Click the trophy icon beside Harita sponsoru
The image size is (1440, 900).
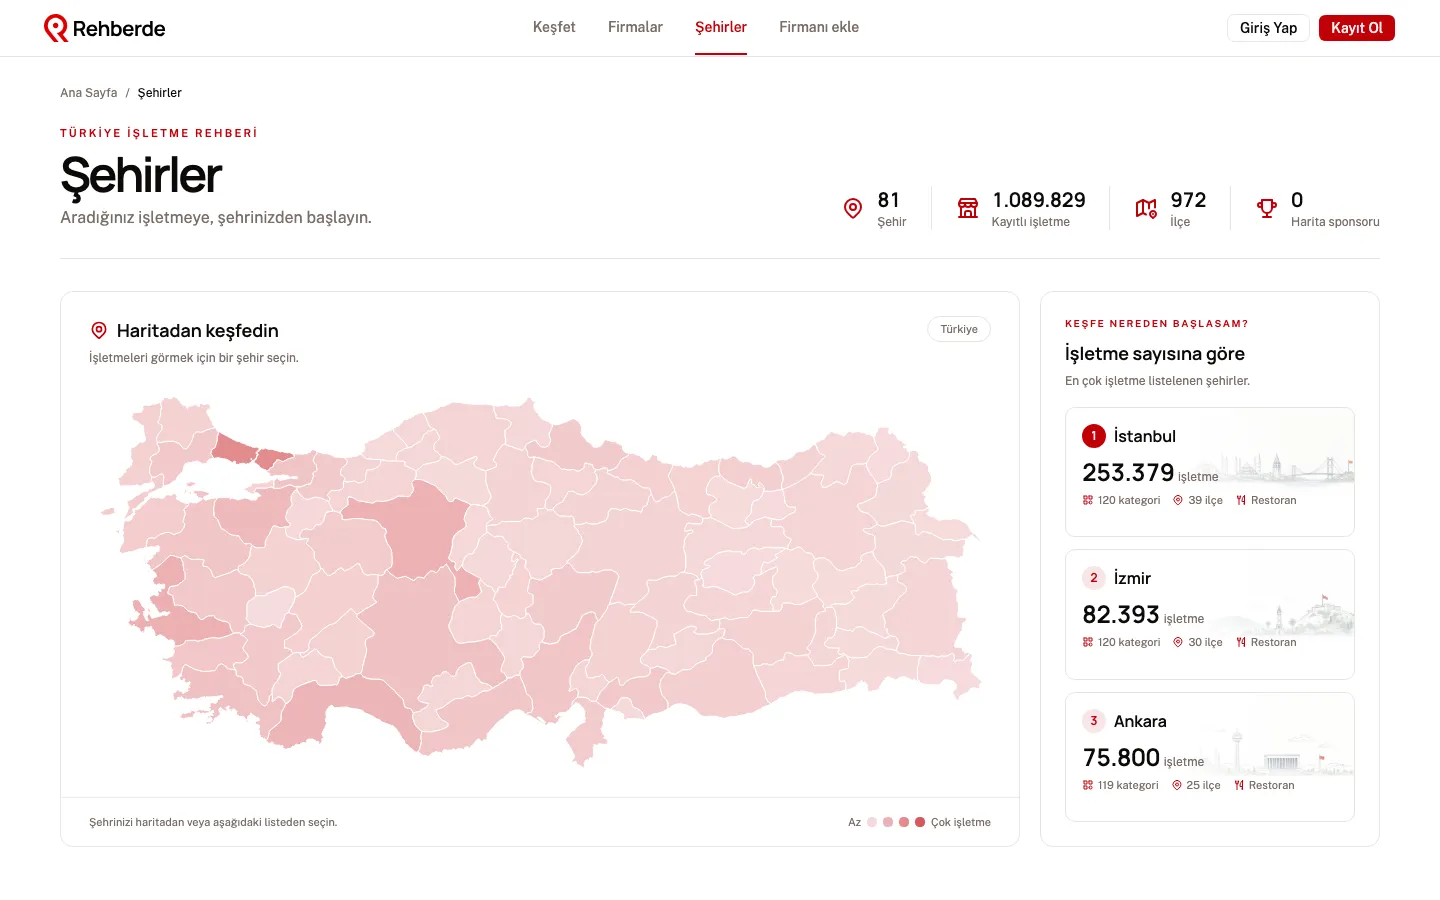coord(1267,208)
